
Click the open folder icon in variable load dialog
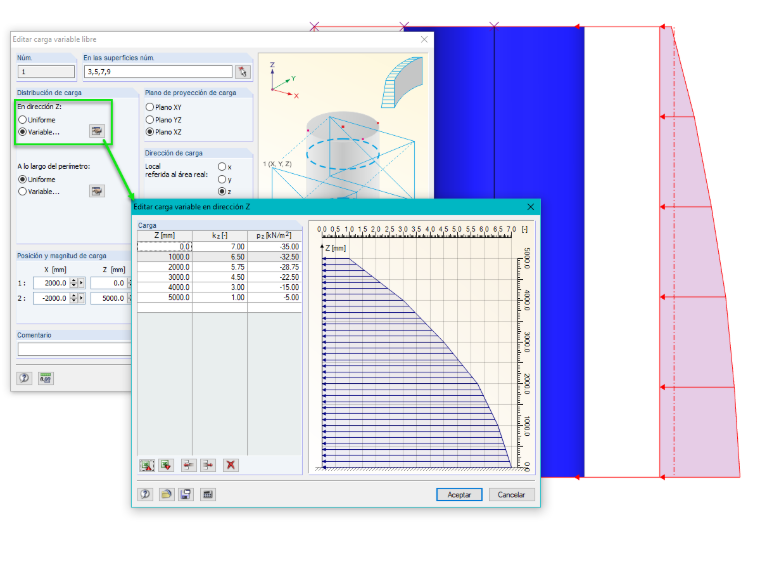166,494
